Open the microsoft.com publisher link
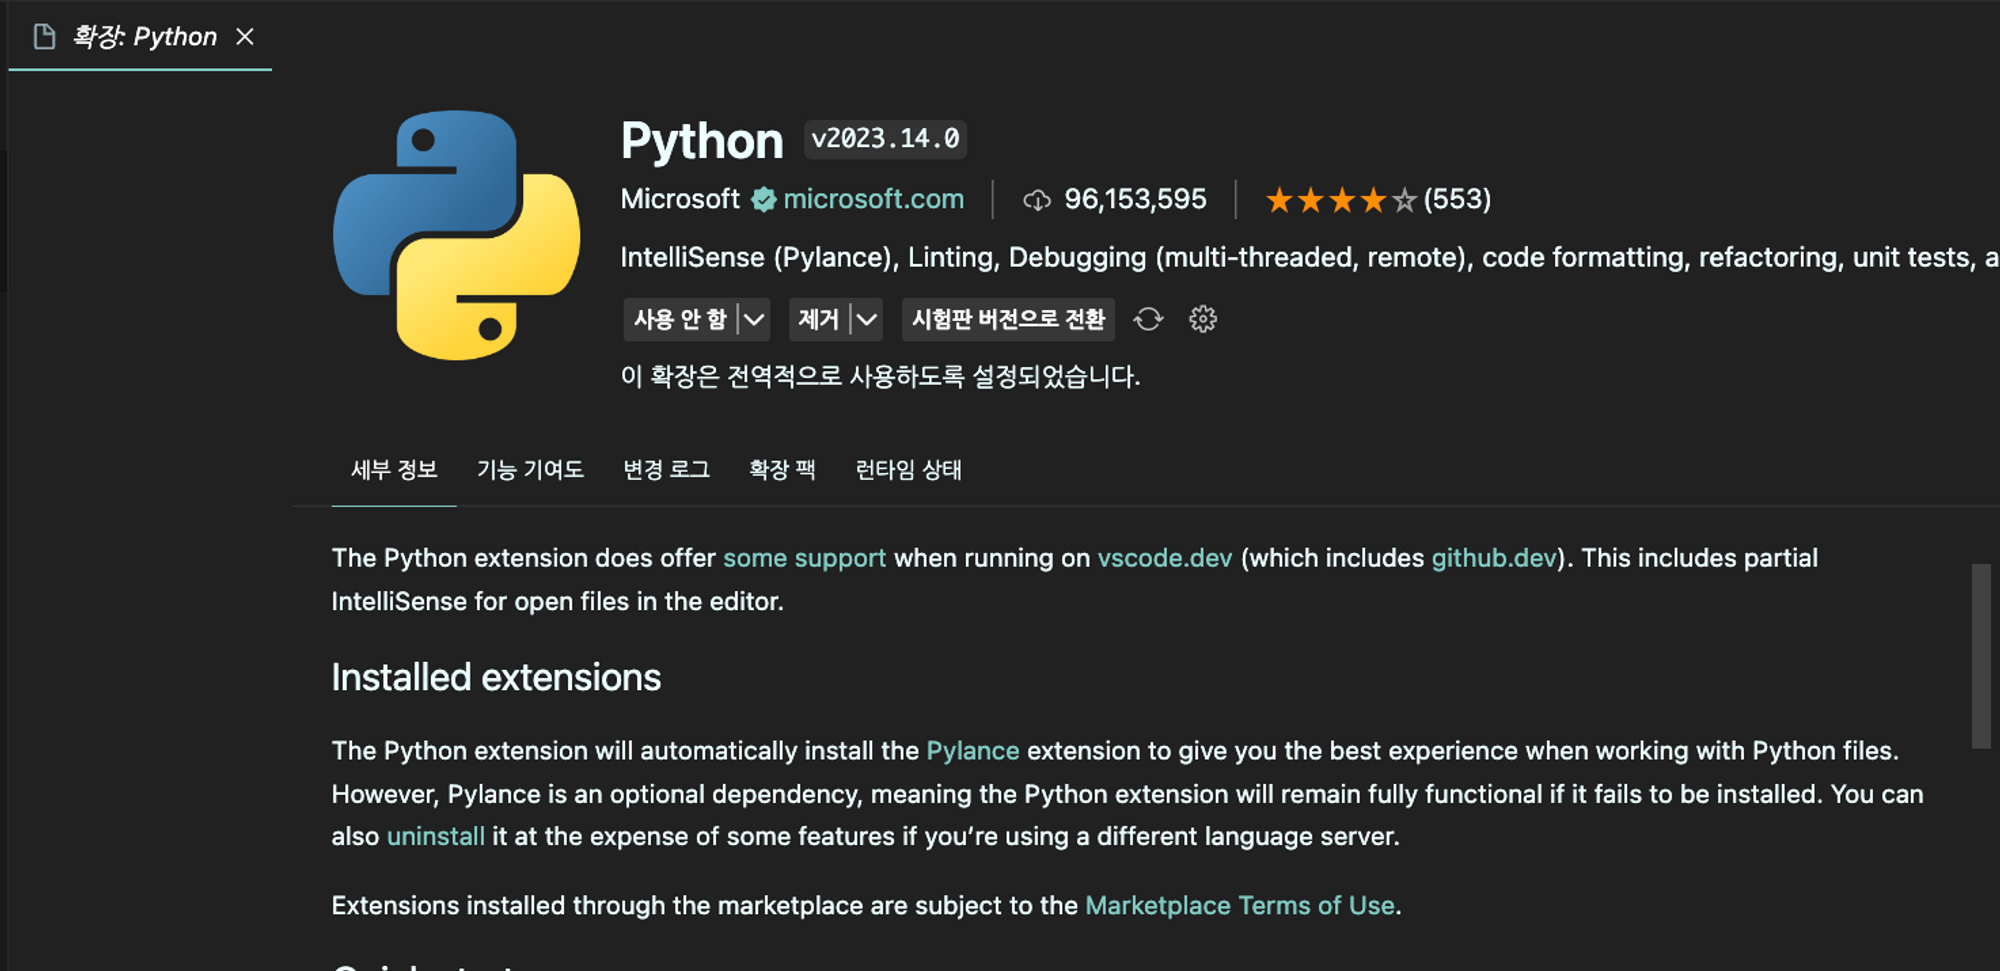 coord(873,200)
